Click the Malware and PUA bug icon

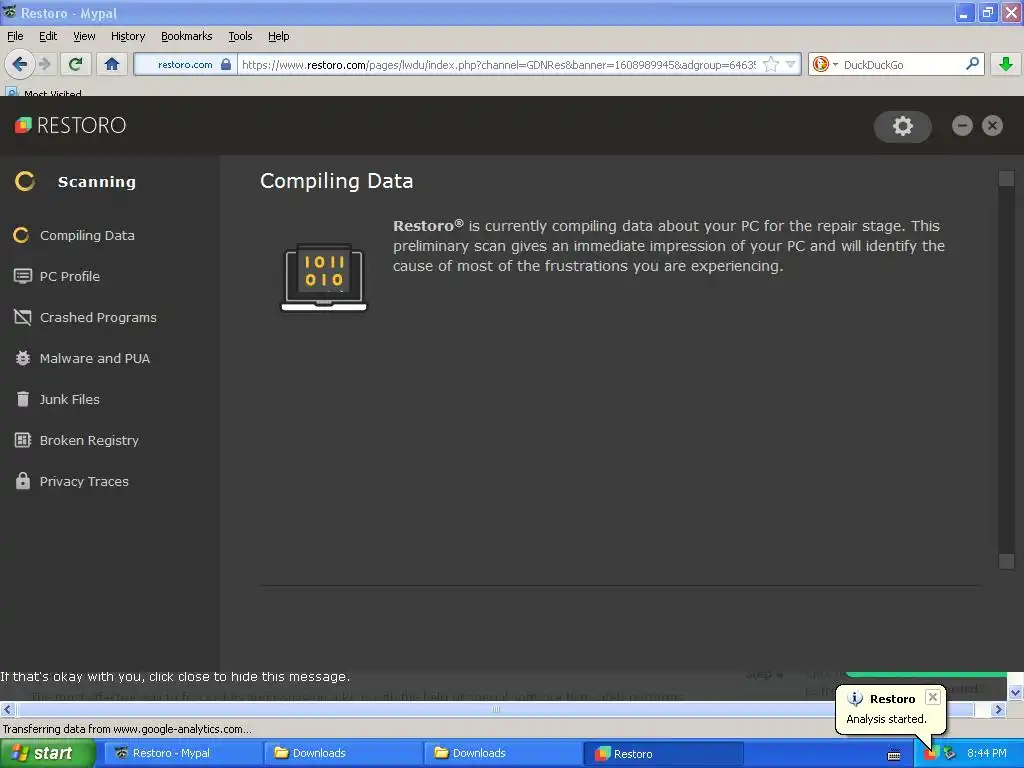[x=22, y=358]
